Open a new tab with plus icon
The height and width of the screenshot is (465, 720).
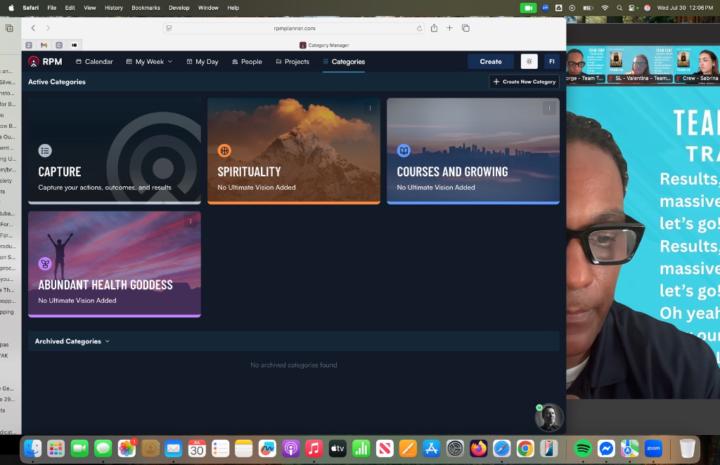[x=450, y=28]
